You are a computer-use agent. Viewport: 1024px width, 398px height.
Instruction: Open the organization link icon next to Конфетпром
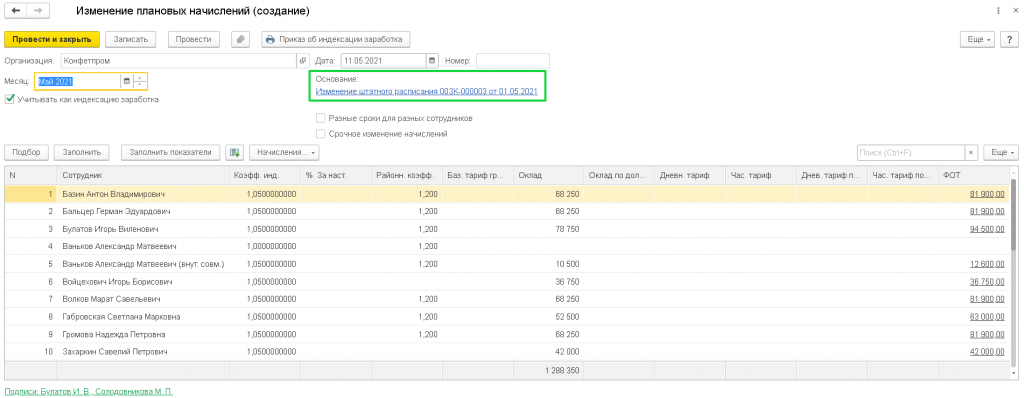[x=302, y=61]
